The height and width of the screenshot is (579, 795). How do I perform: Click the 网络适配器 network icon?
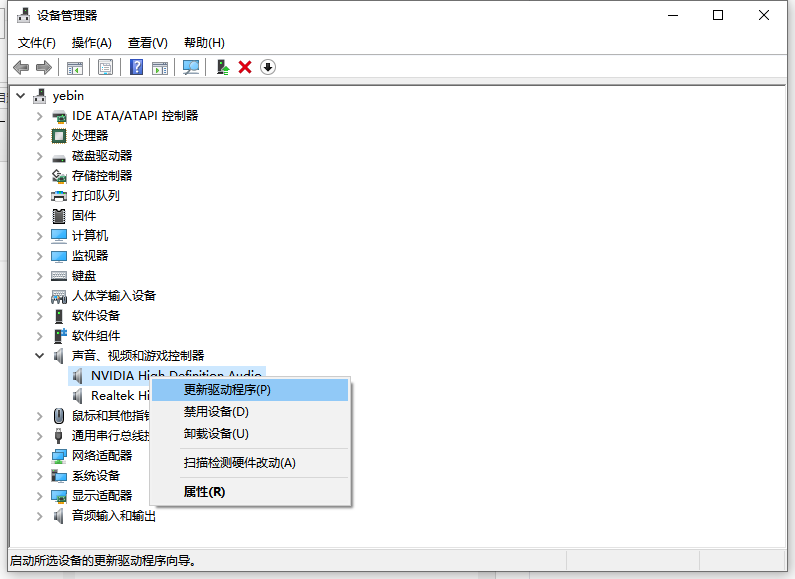[59, 456]
